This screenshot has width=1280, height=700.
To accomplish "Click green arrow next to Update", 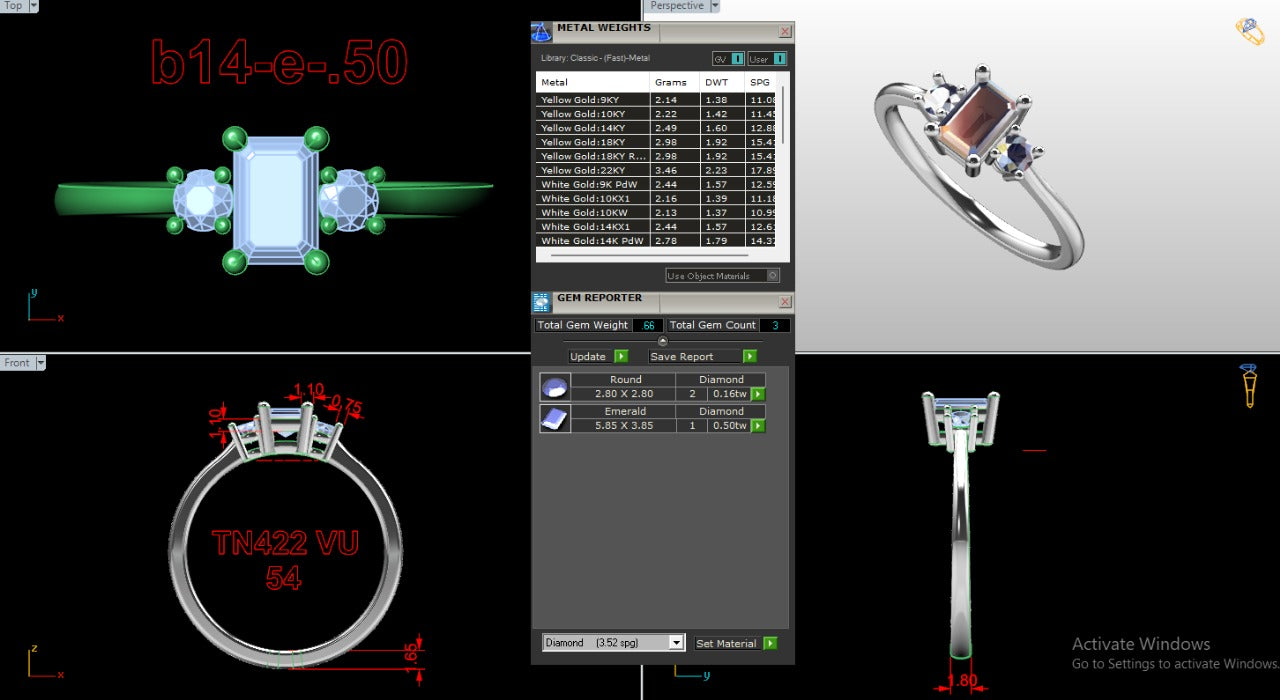I will (x=621, y=356).
